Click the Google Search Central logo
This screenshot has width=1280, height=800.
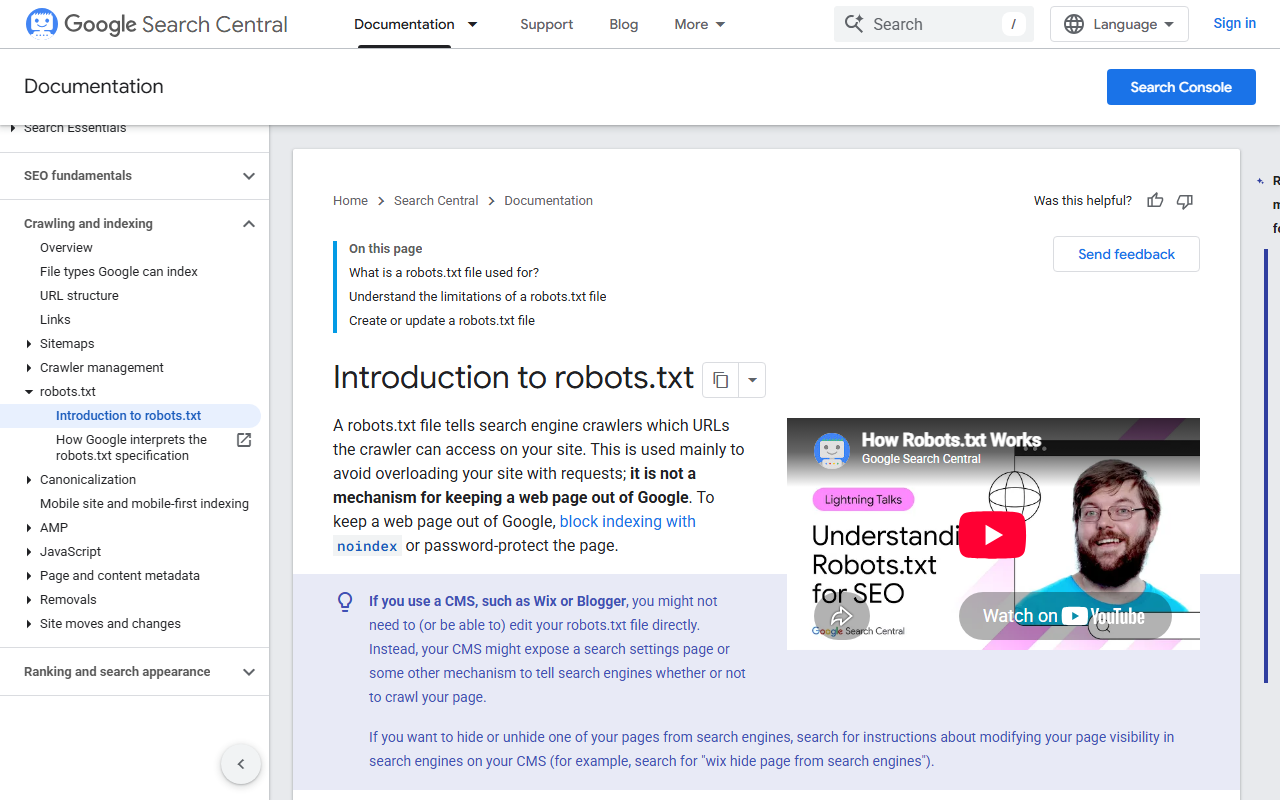156,24
